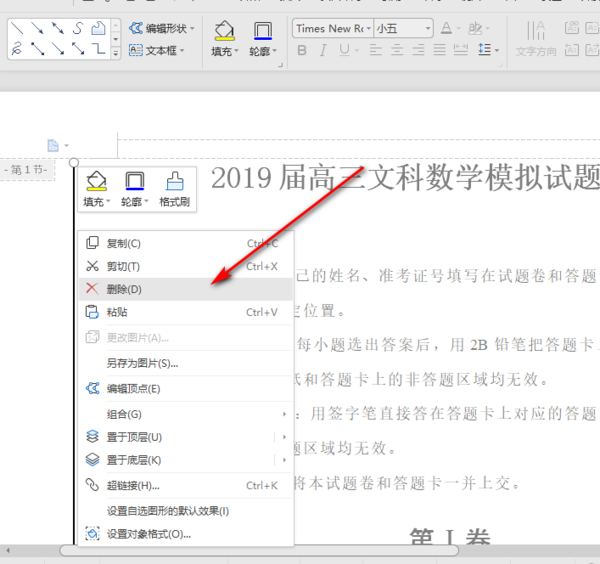Viewport: 600px width, 564px height.
Task: Choose Copy (复制) from context menu
Action: tap(186, 243)
